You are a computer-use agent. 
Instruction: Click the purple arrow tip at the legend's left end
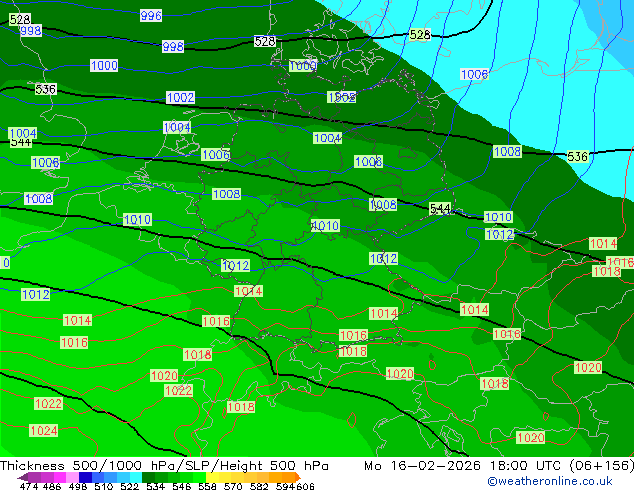click(23, 477)
